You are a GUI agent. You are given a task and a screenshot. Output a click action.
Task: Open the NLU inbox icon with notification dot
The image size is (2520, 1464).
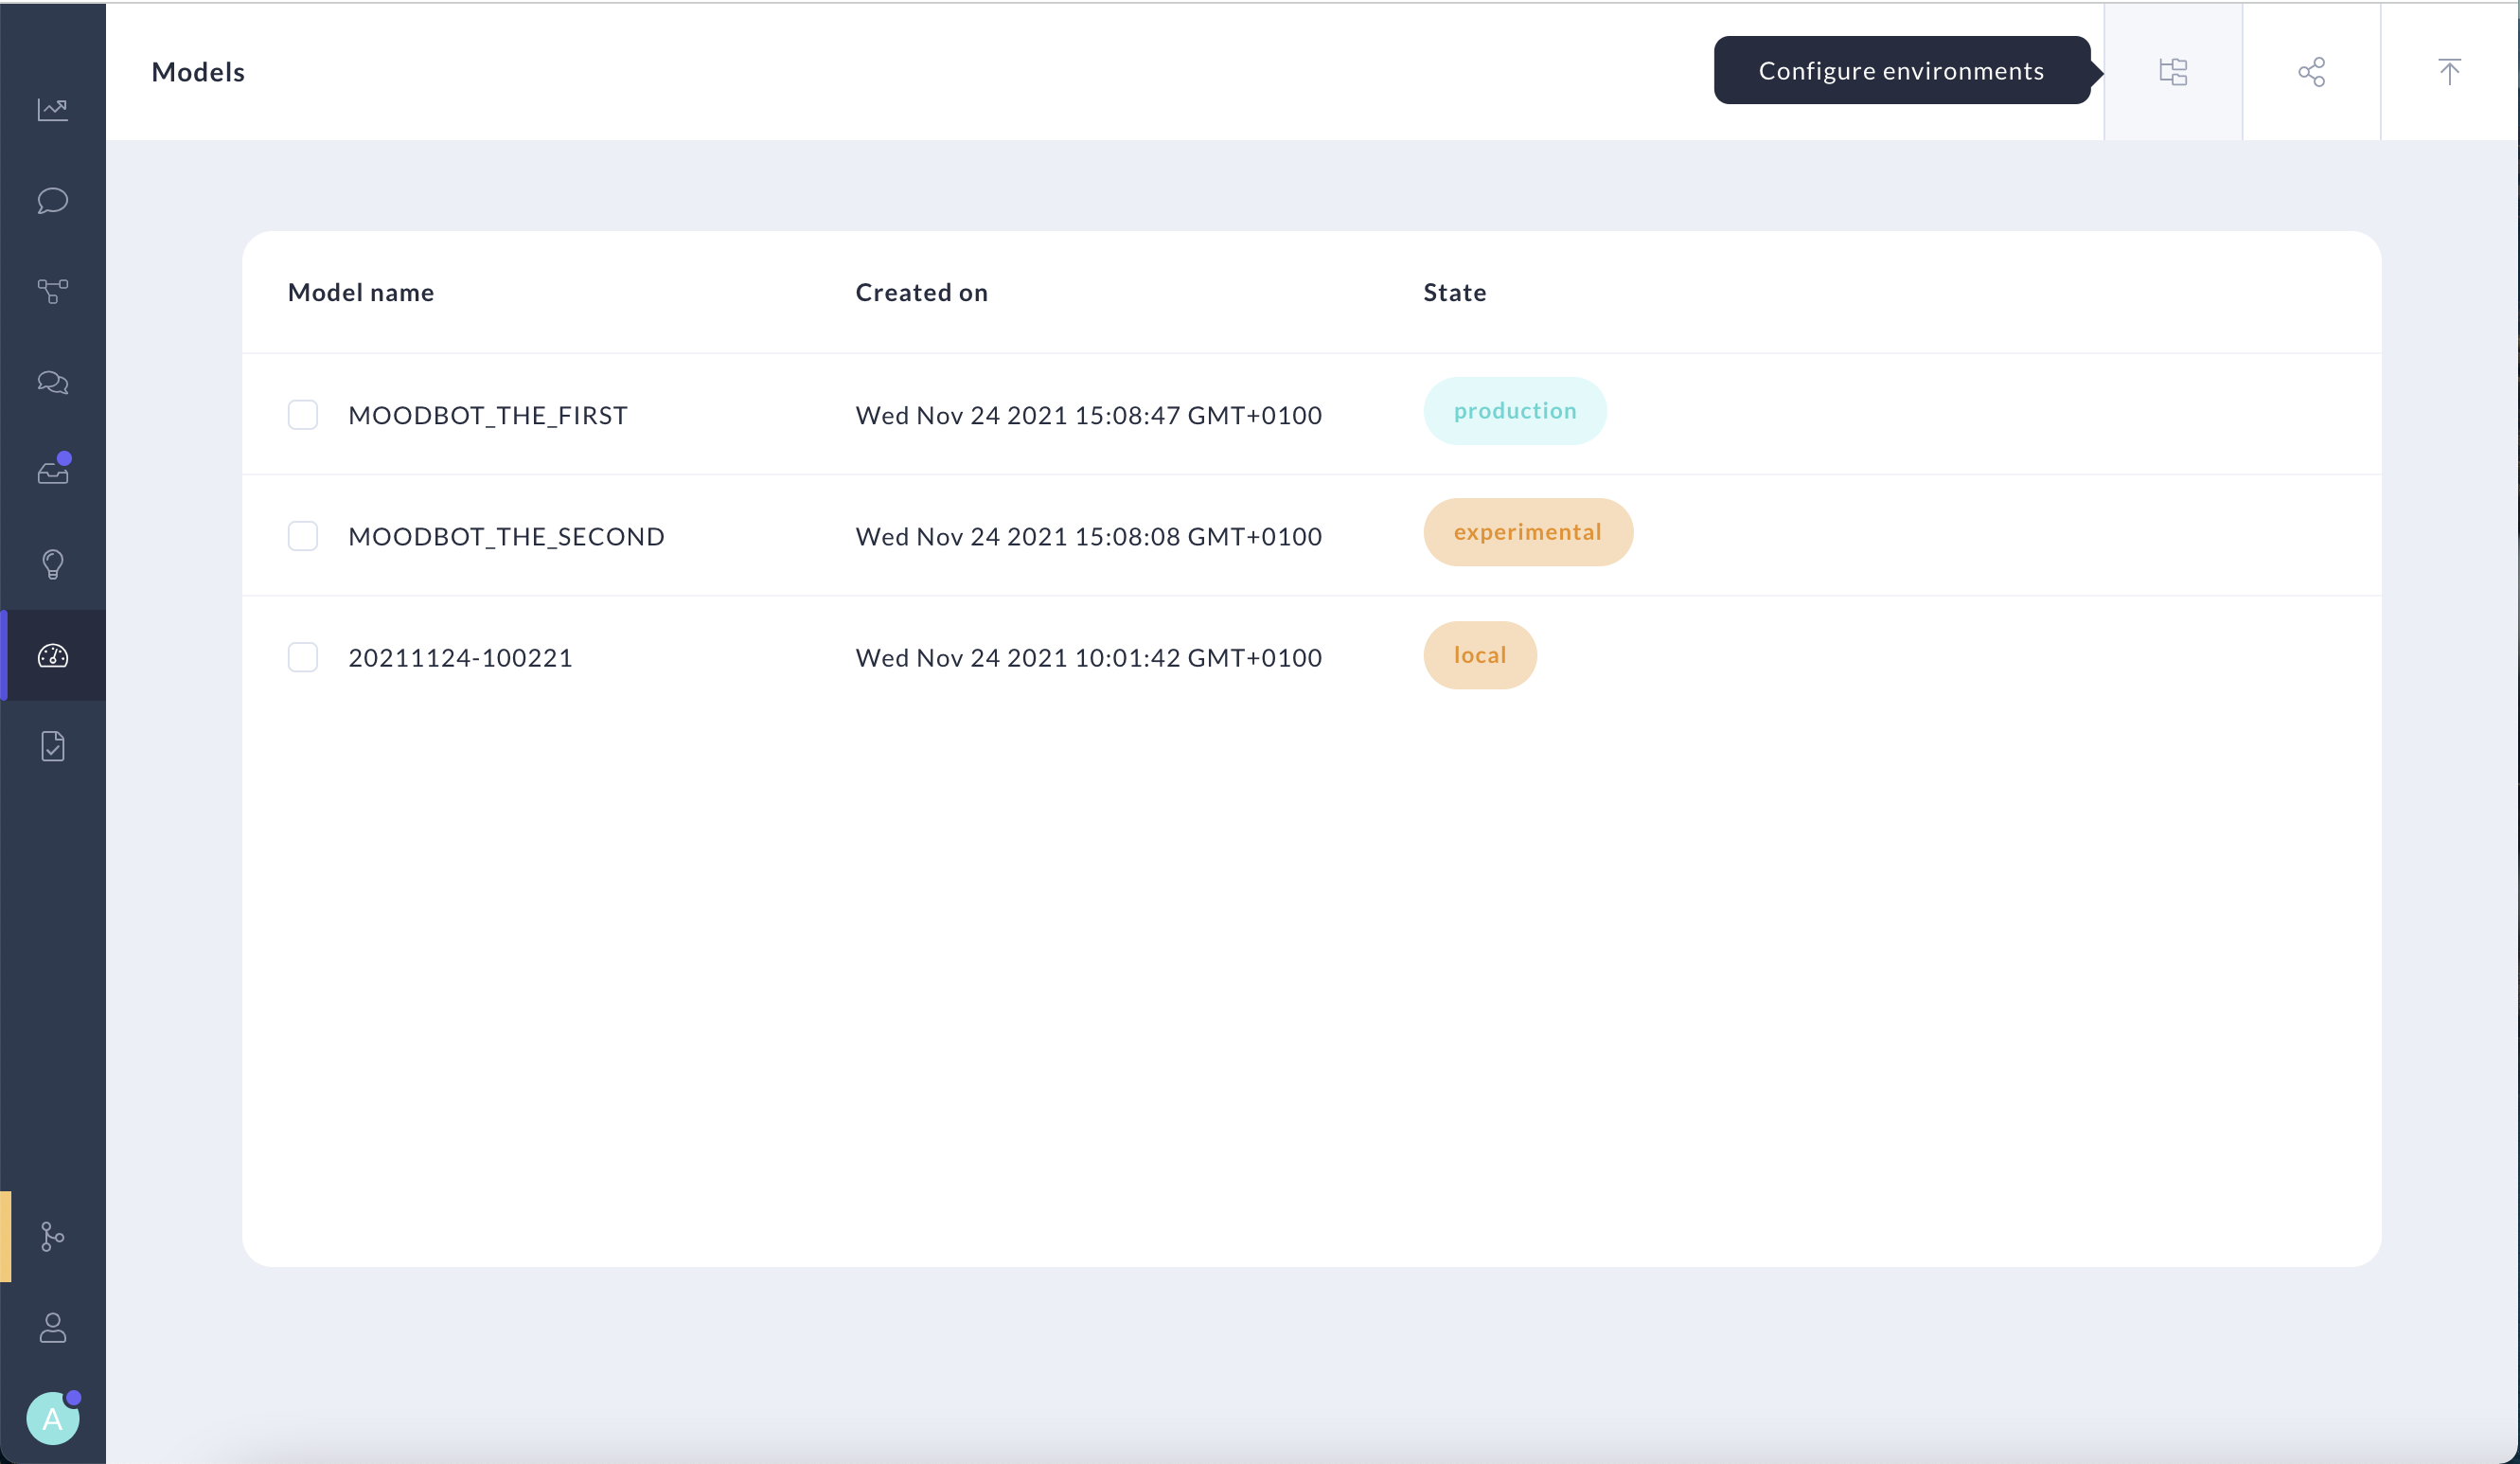point(53,472)
